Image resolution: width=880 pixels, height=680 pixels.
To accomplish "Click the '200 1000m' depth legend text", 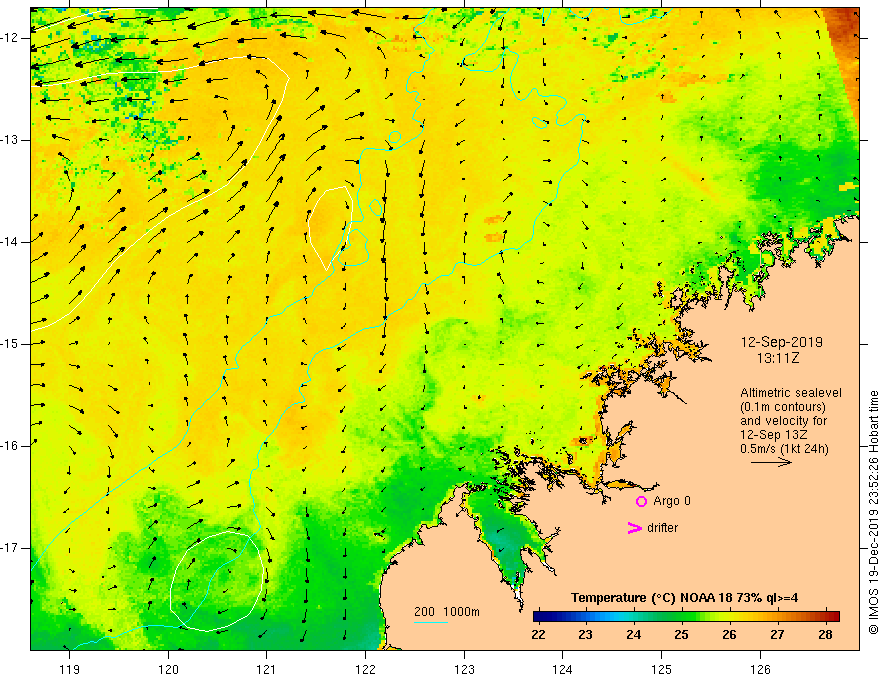I will click(x=447, y=612).
